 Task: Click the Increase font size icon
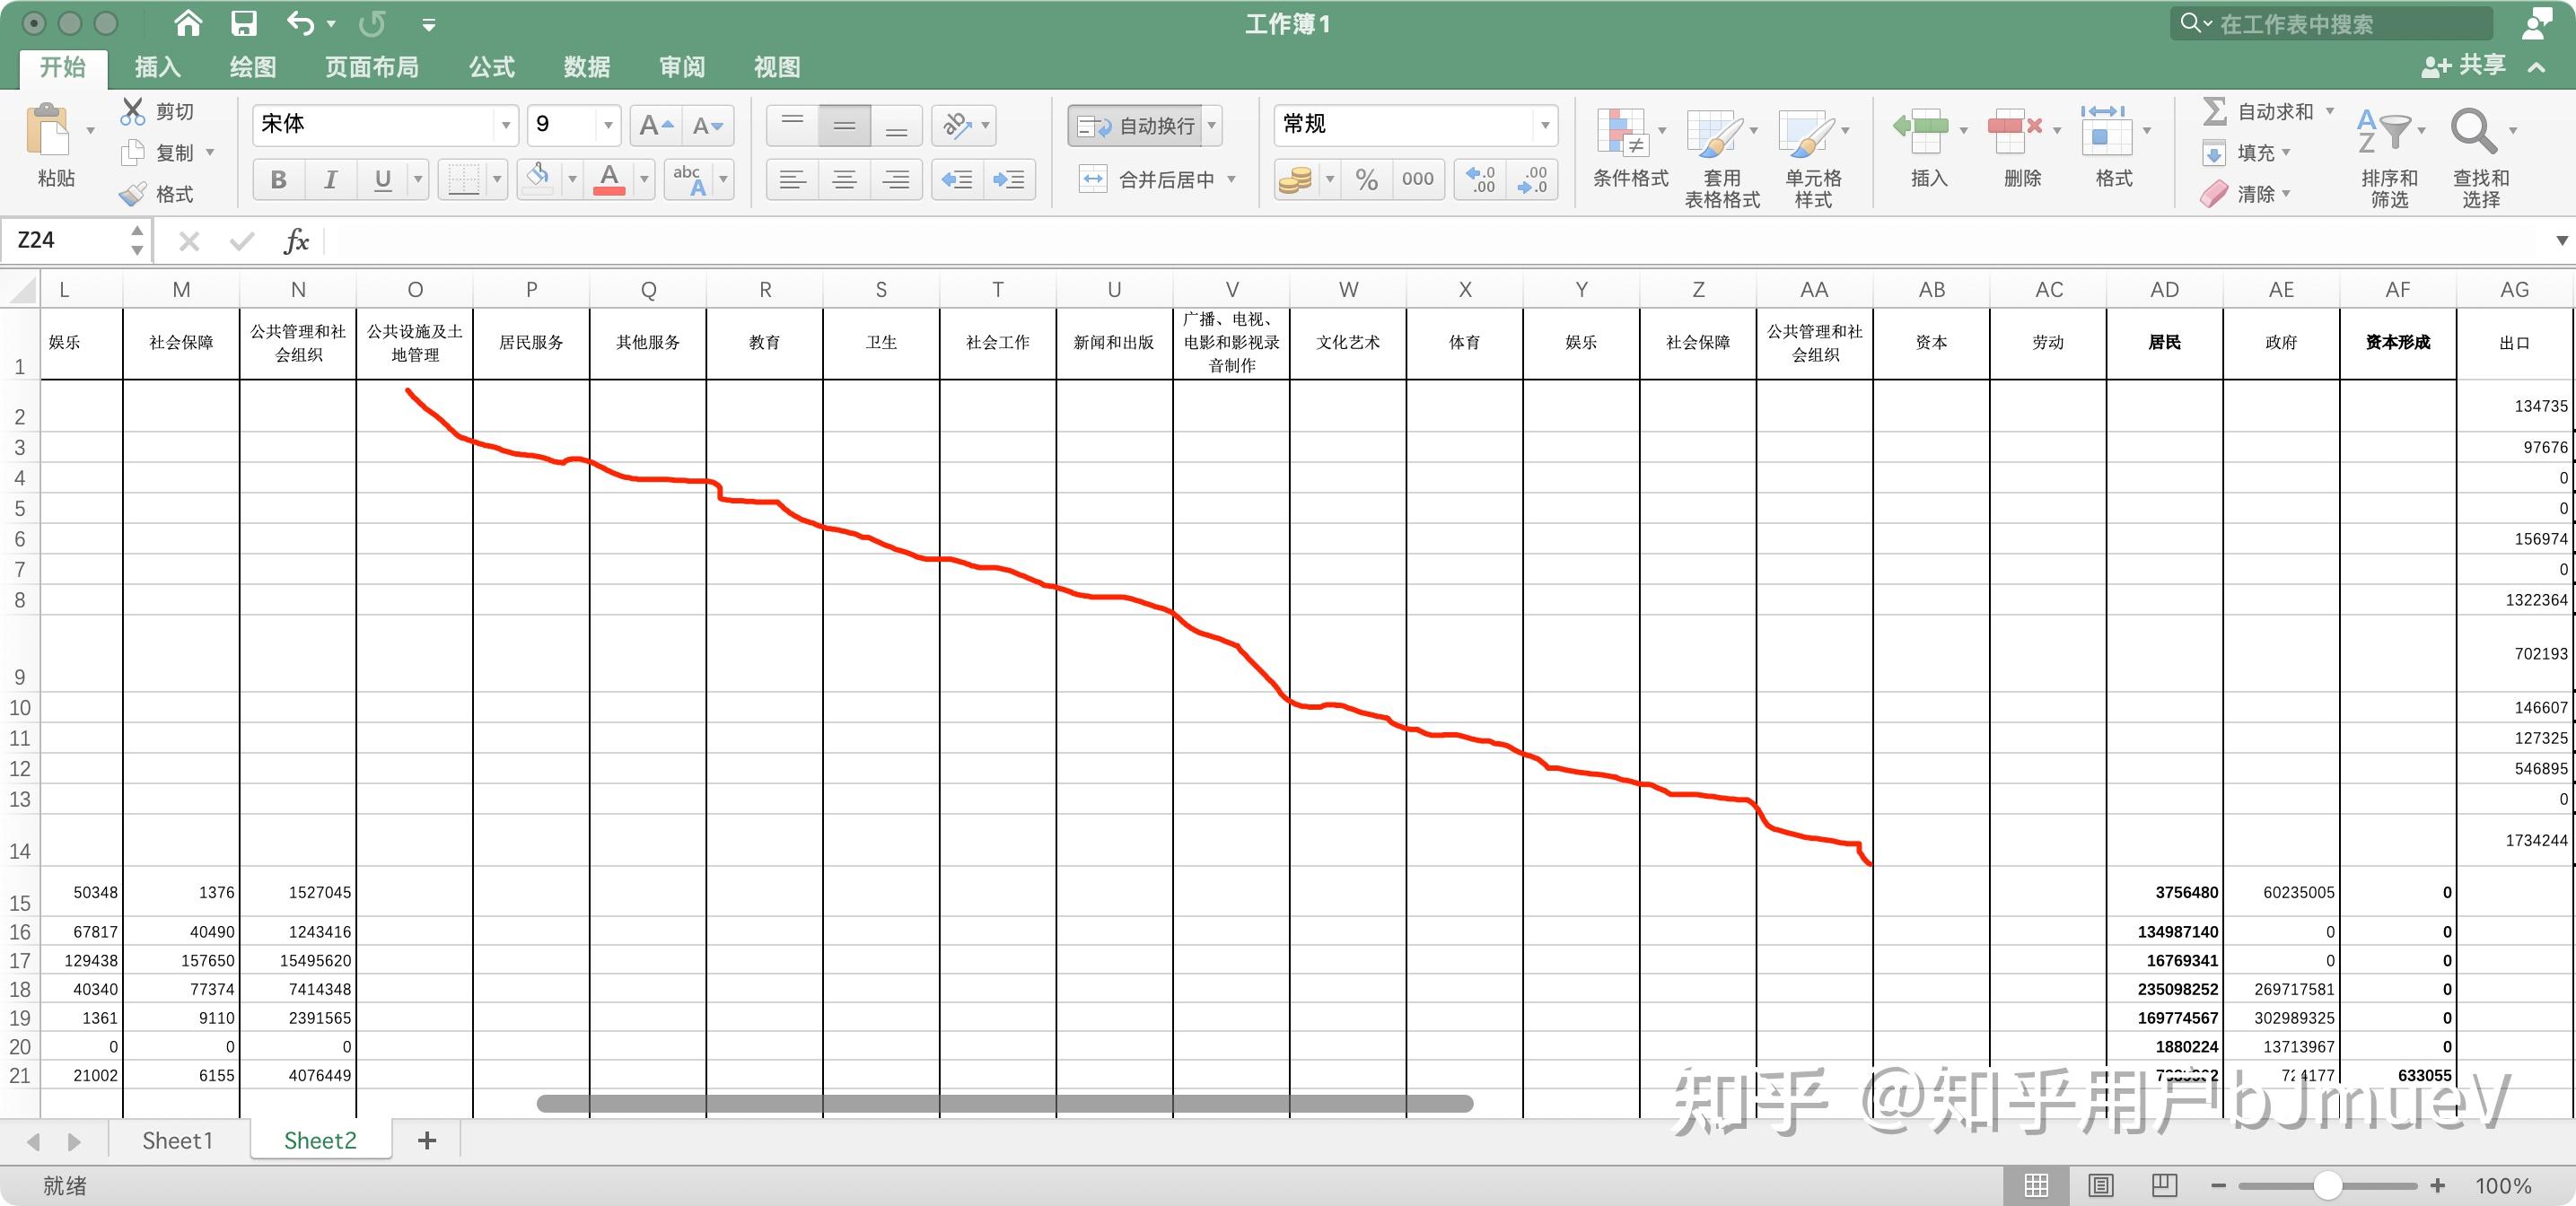(x=656, y=126)
